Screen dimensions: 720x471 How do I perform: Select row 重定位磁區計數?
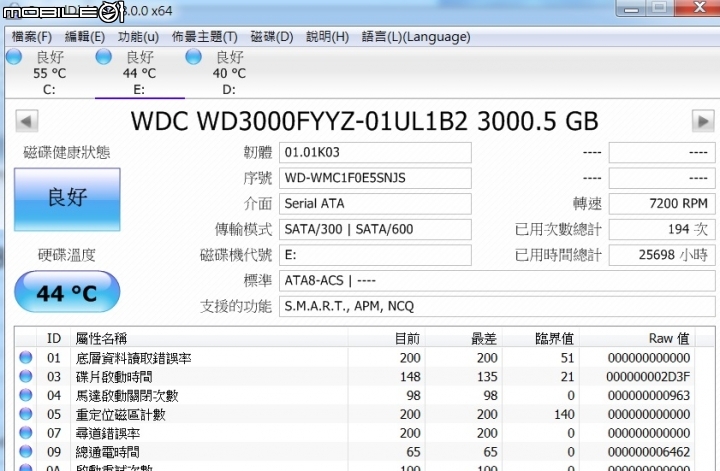(x=354, y=414)
